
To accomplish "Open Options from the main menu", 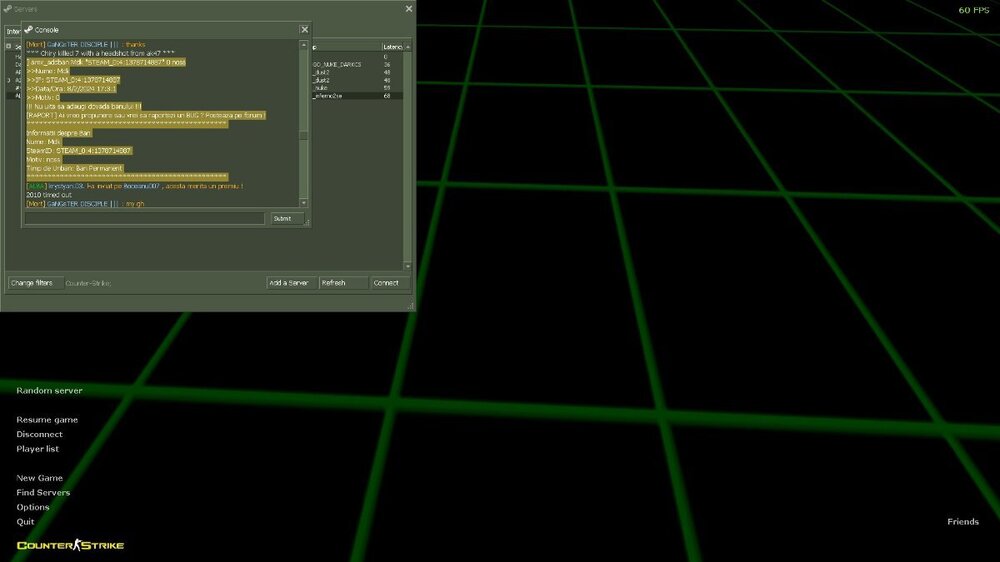I will 33,507.
